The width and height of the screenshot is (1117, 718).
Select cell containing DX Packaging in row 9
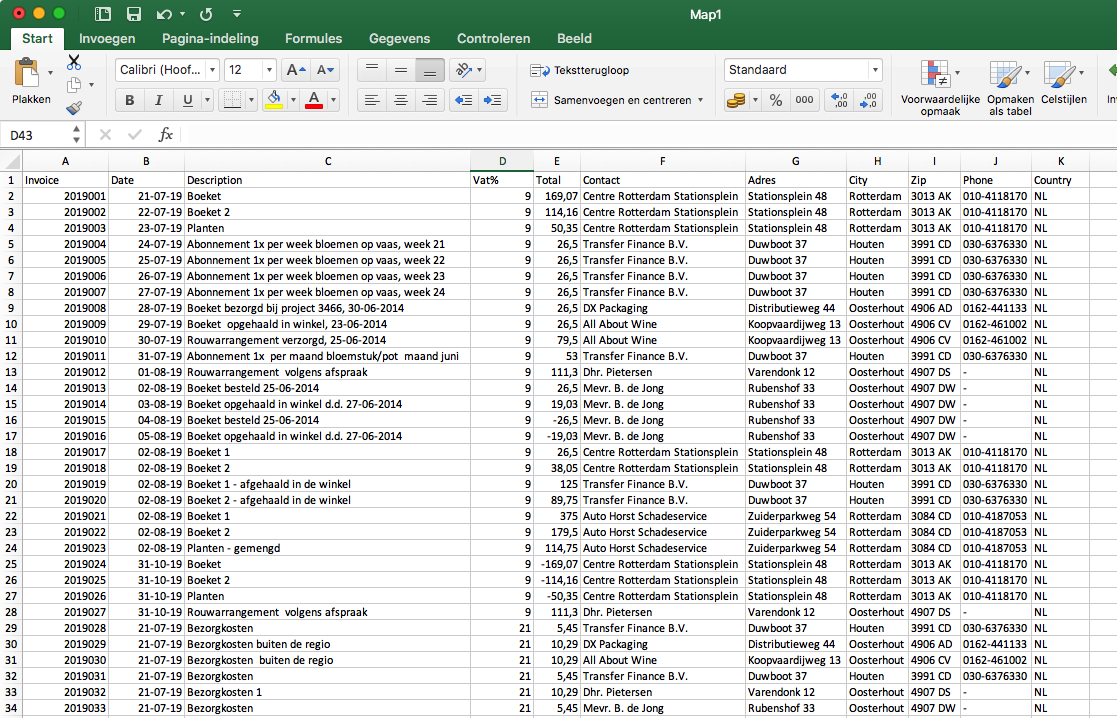(663, 308)
